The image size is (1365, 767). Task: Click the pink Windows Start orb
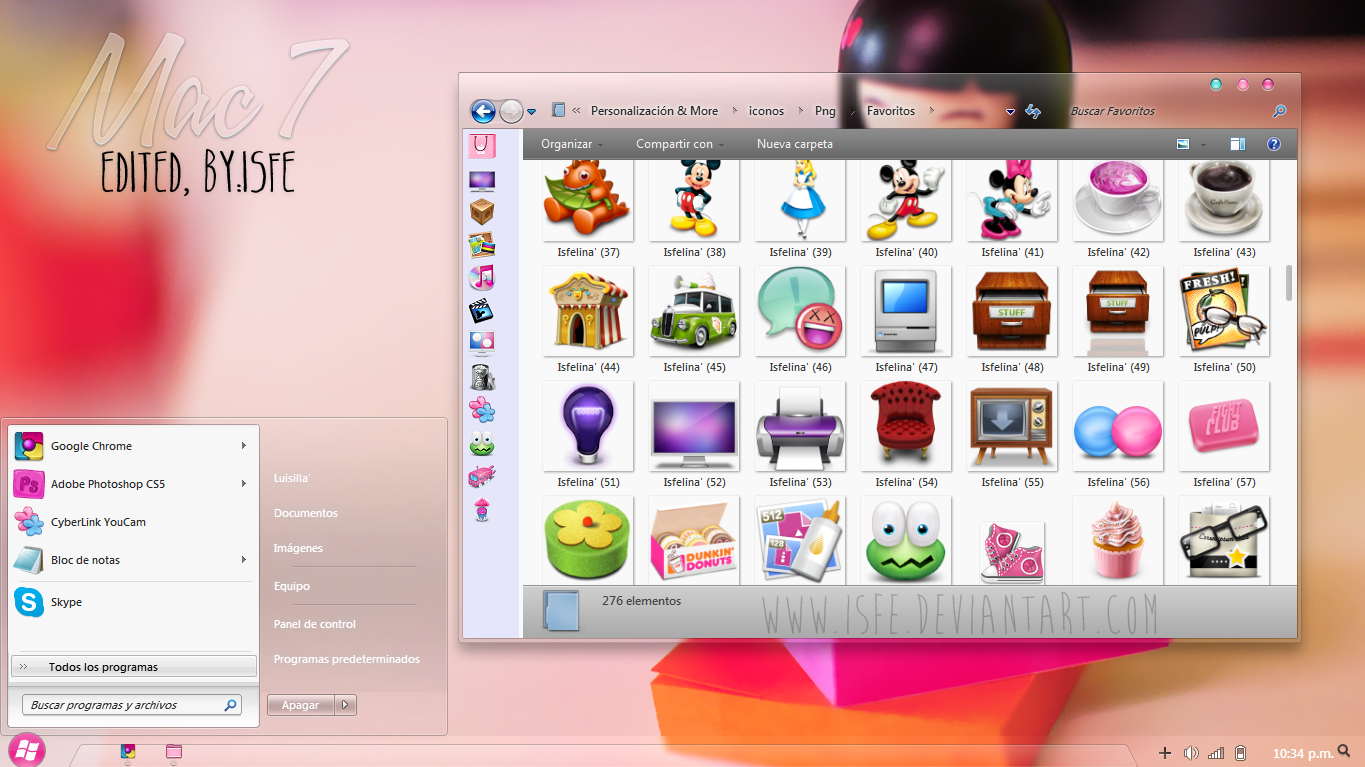pyautogui.click(x=27, y=752)
